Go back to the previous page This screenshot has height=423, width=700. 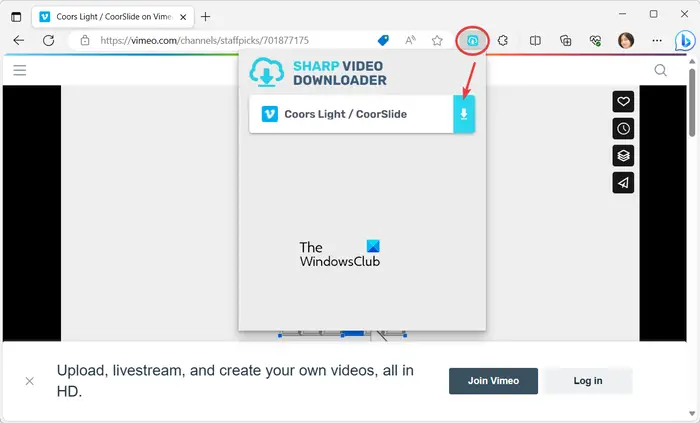click(x=18, y=41)
